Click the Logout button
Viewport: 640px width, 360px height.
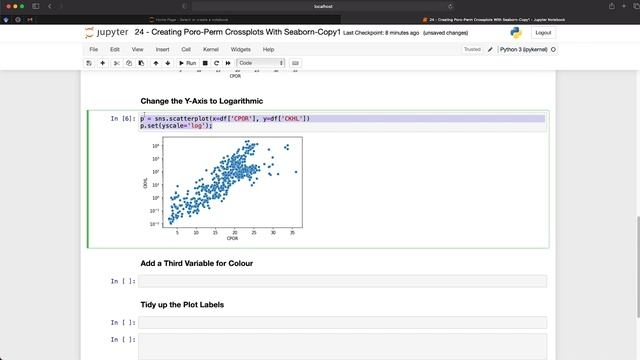coord(543,33)
